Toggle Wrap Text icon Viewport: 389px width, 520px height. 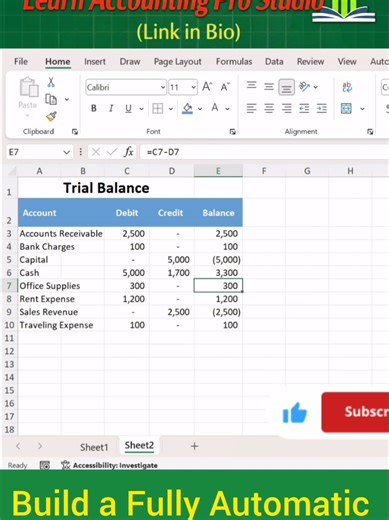click(x=347, y=87)
